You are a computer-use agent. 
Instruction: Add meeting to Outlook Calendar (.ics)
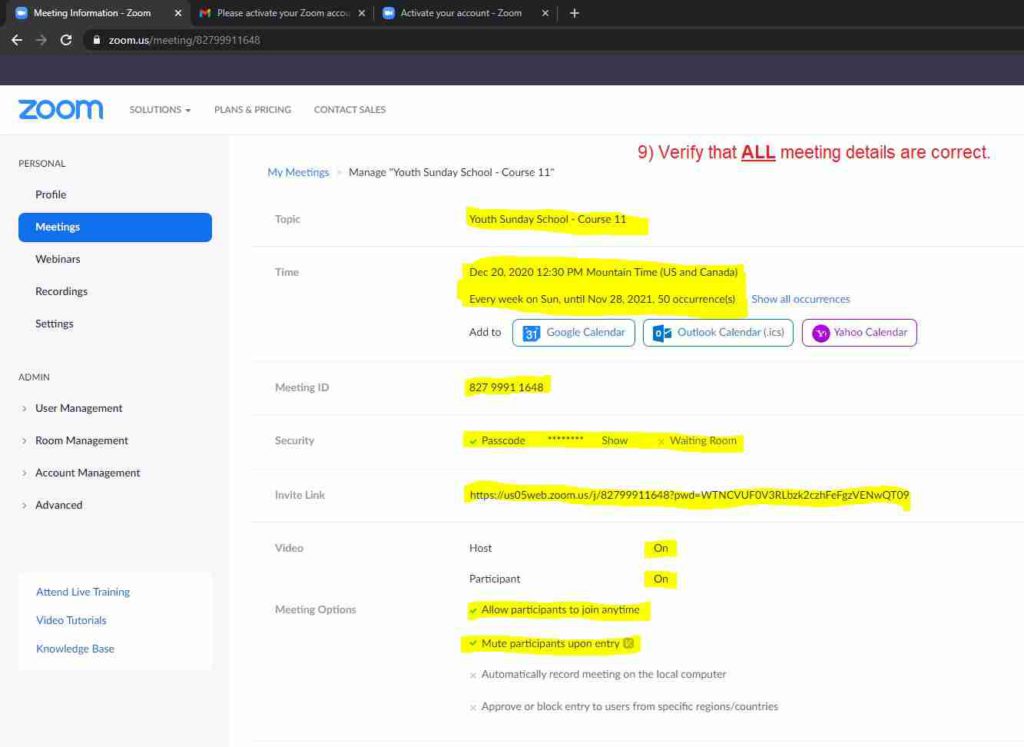718,333
